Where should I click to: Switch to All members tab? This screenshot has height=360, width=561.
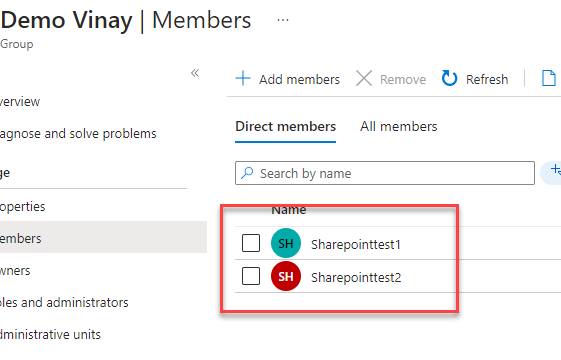tap(399, 127)
